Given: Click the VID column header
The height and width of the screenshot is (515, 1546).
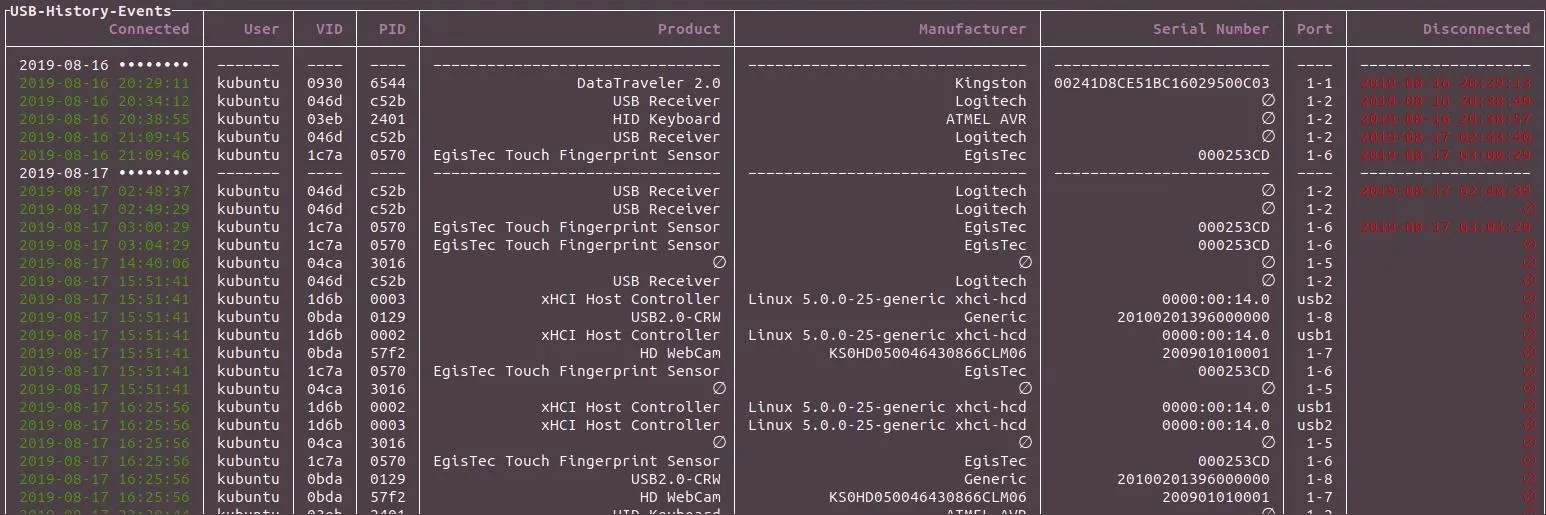Looking at the screenshot, I should point(329,29).
